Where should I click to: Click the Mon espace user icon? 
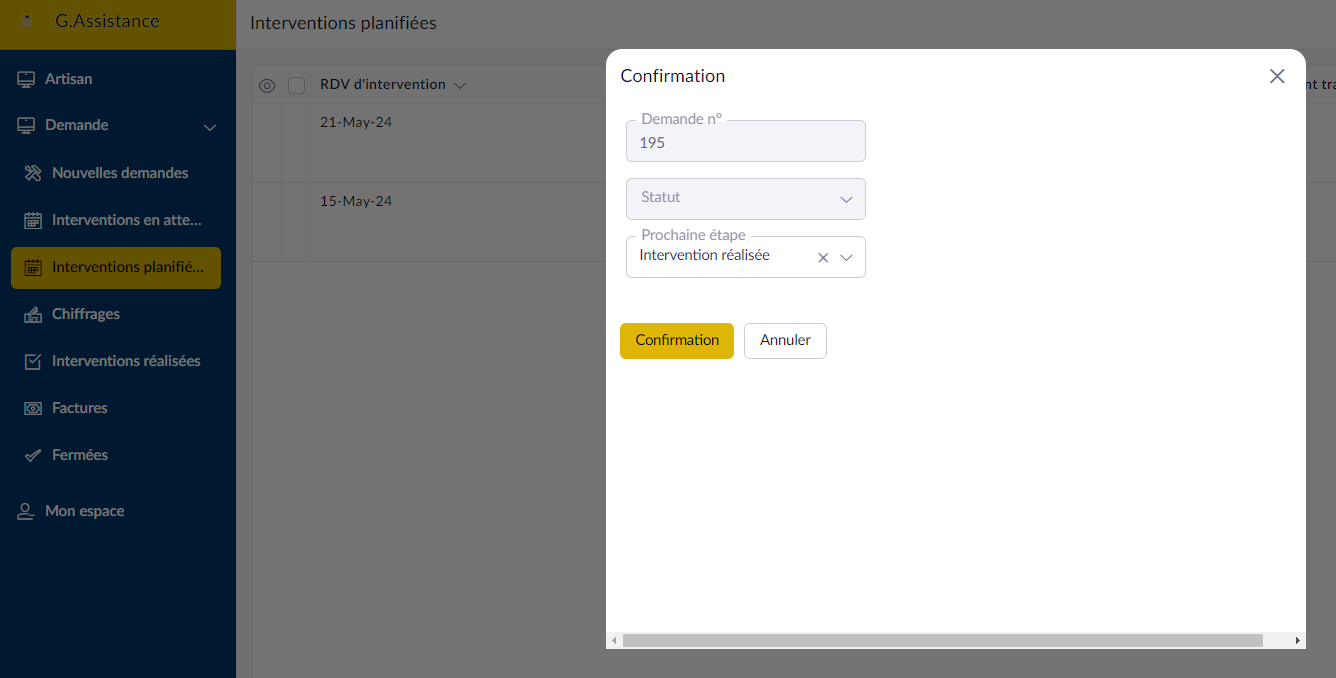26,511
